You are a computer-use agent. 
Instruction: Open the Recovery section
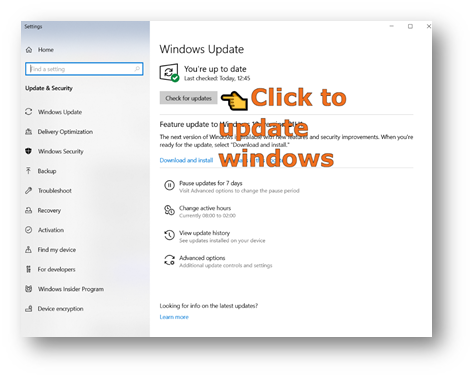49,210
